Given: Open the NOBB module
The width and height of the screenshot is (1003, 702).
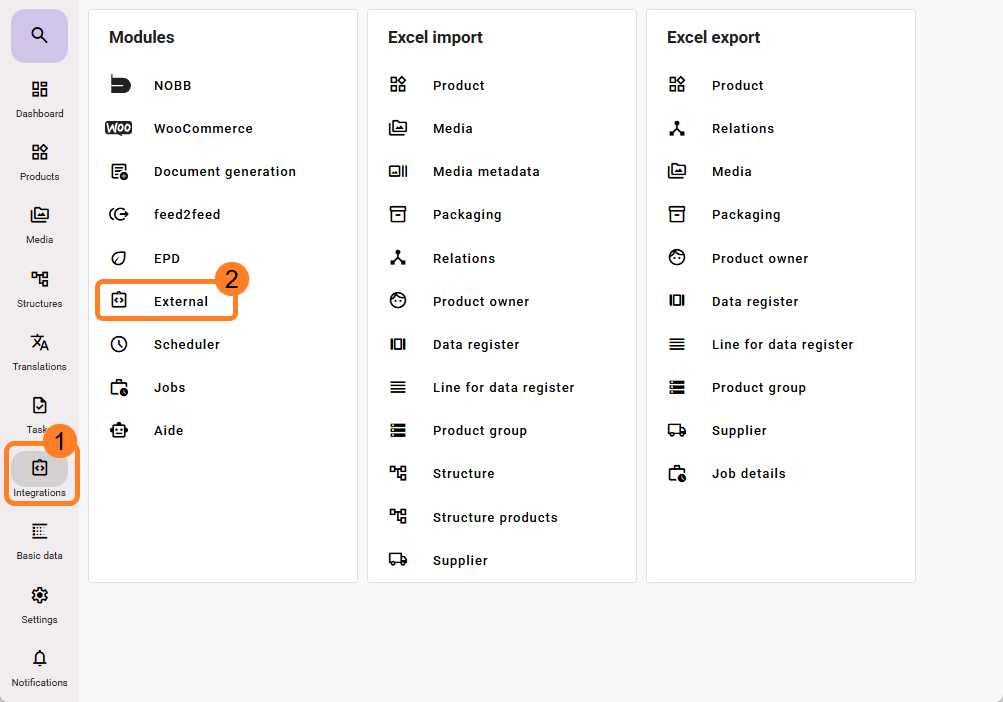Looking at the screenshot, I should (x=172, y=85).
